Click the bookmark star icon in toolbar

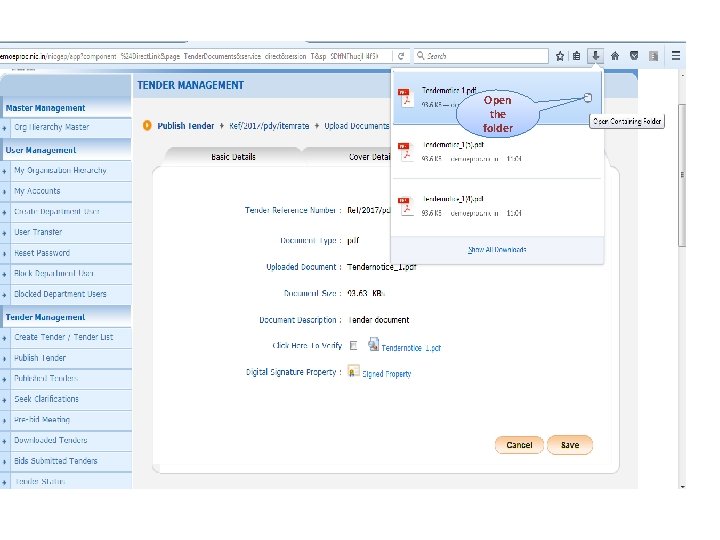(560, 56)
